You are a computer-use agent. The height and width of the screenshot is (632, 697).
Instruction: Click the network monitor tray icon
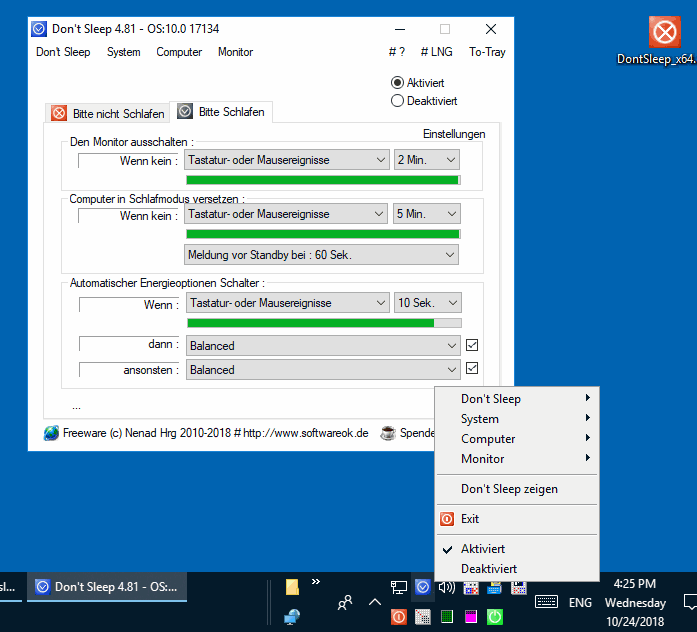398,588
